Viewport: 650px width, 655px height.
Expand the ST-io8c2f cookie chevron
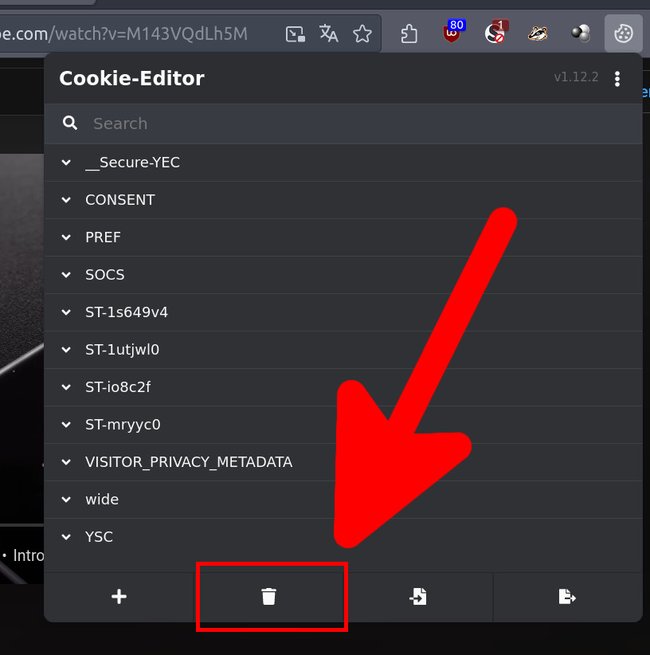pyautogui.click(x=66, y=387)
